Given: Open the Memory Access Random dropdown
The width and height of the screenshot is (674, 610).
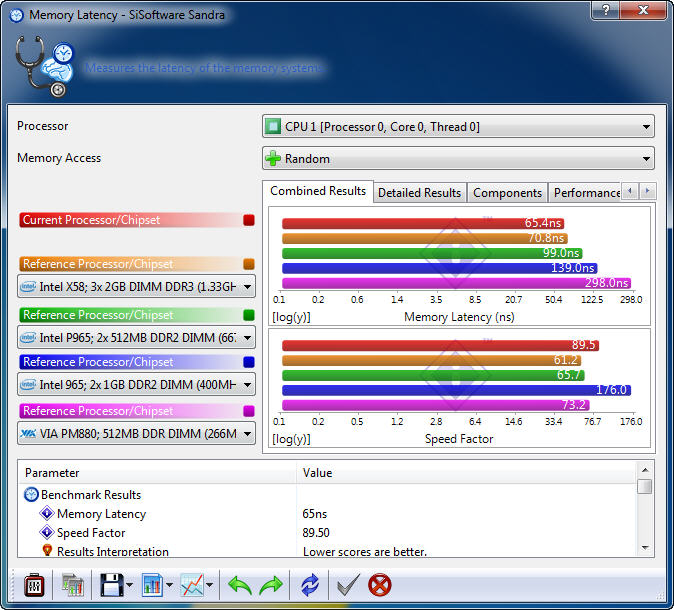Looking at the screenshot, I should point(458,158).
